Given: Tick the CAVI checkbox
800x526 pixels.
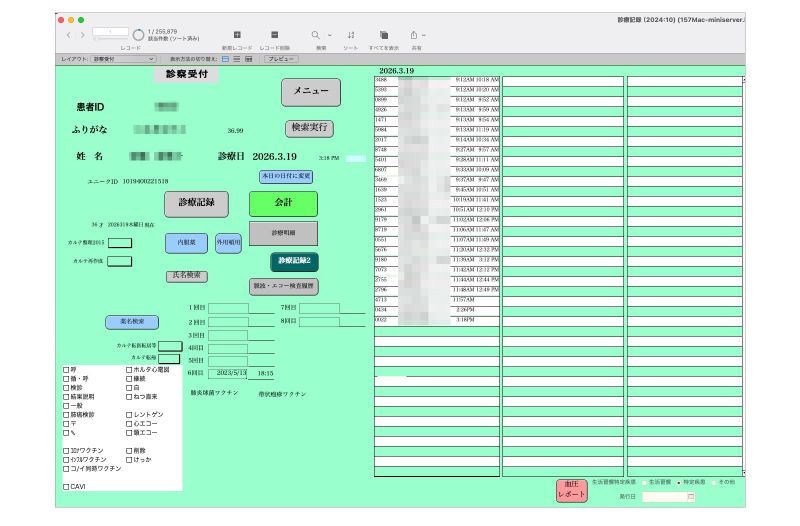Looking at the screenshot, I should tap(66, 487).
